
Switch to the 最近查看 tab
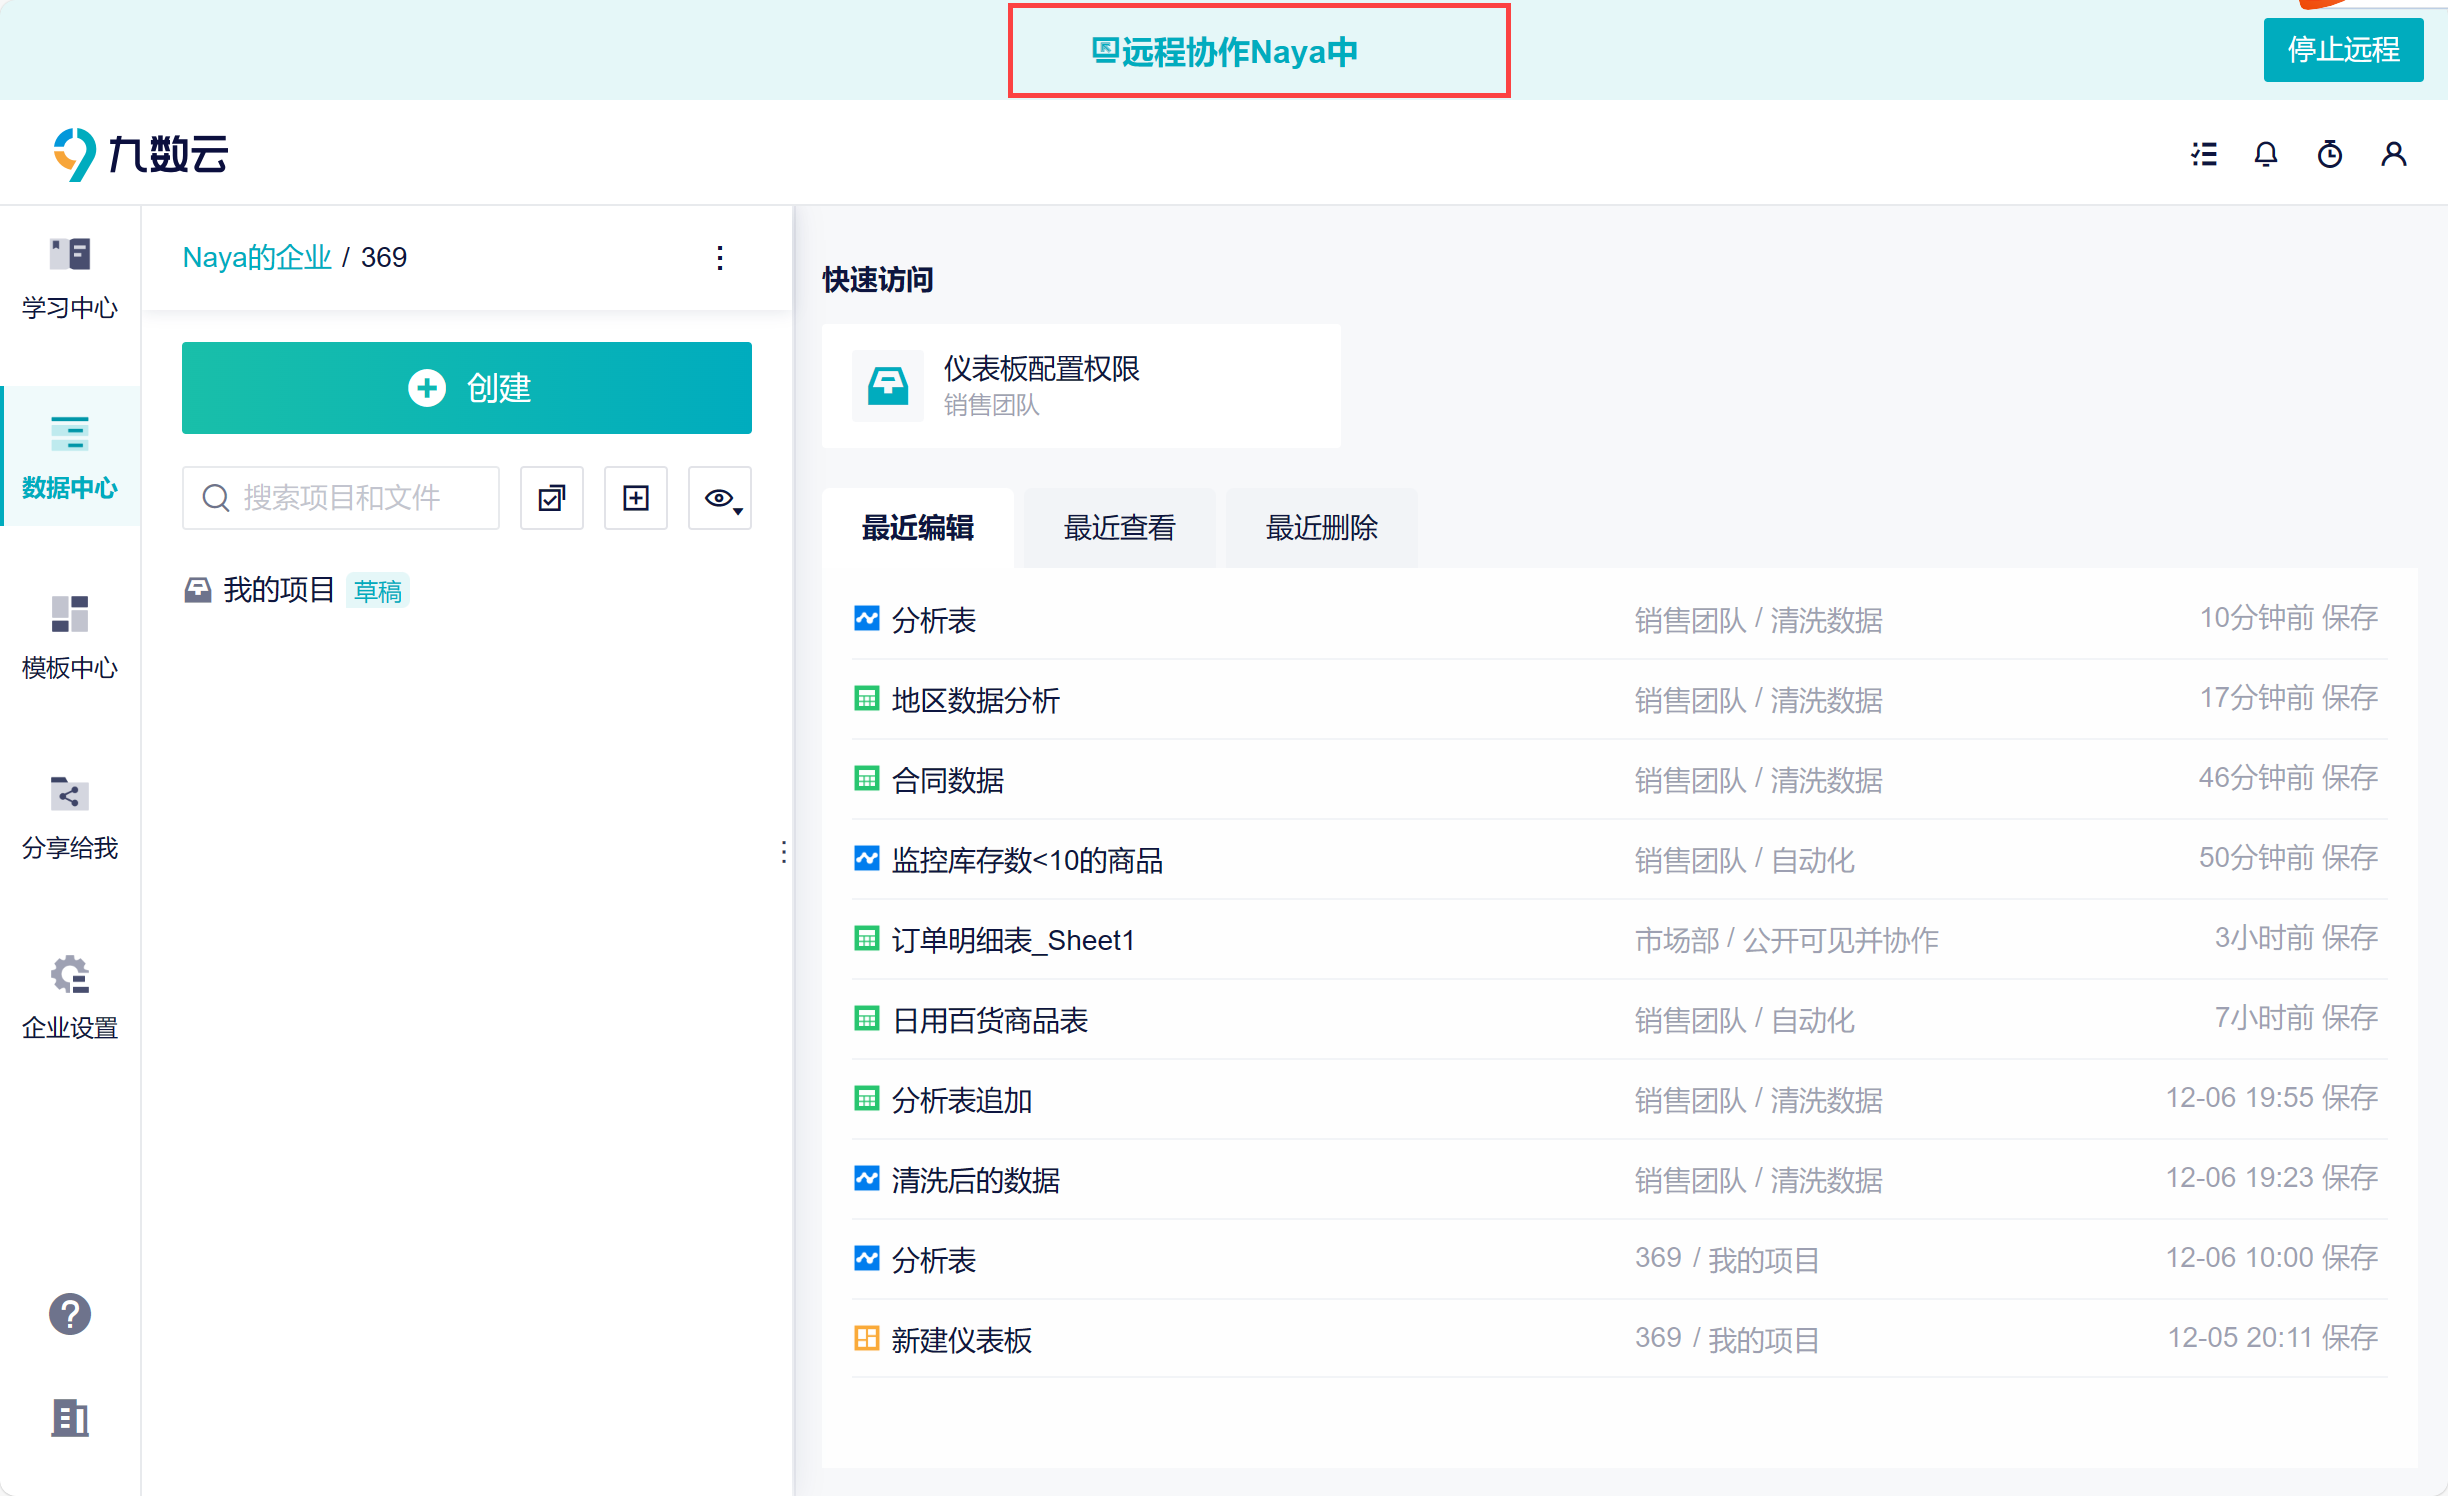tap(1119, 528)
